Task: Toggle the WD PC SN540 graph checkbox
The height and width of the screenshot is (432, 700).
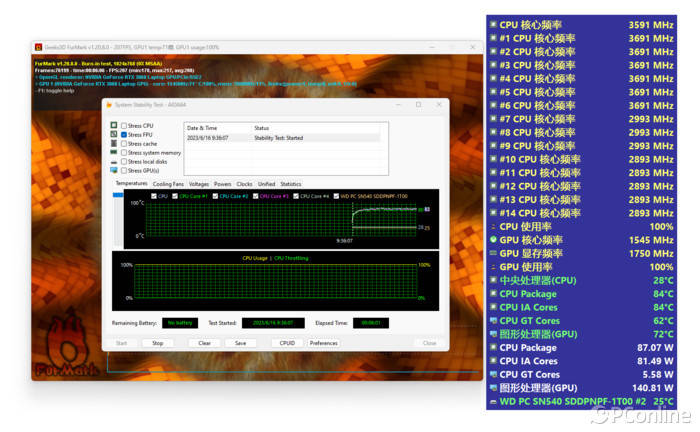Action: click(x=336, y=196)
